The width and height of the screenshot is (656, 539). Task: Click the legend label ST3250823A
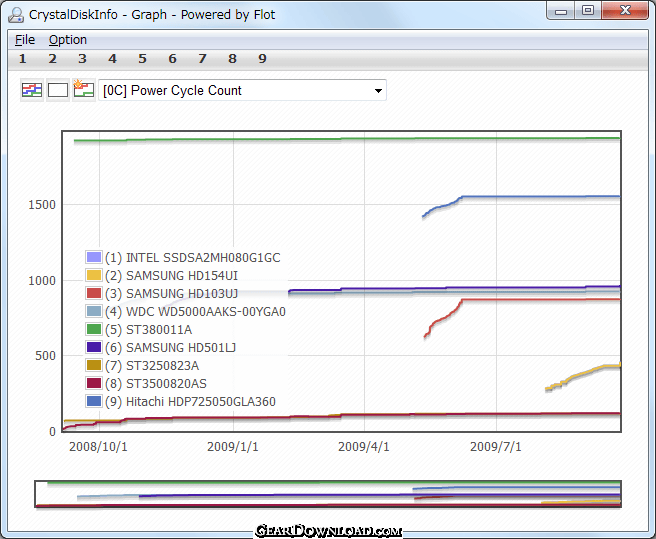pyautogui.click(x=152, y=365)
